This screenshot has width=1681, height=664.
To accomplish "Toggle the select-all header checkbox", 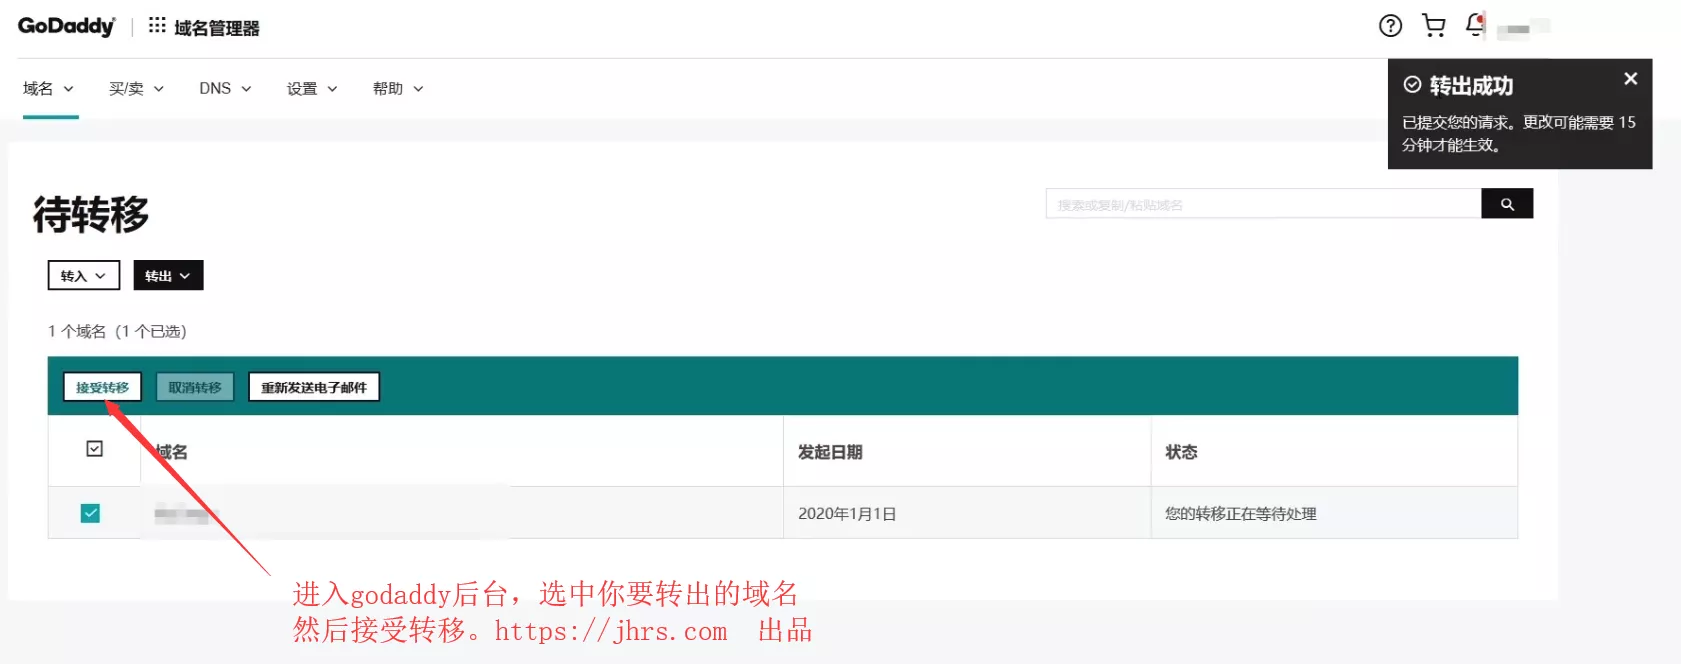I will coord(94,449).
